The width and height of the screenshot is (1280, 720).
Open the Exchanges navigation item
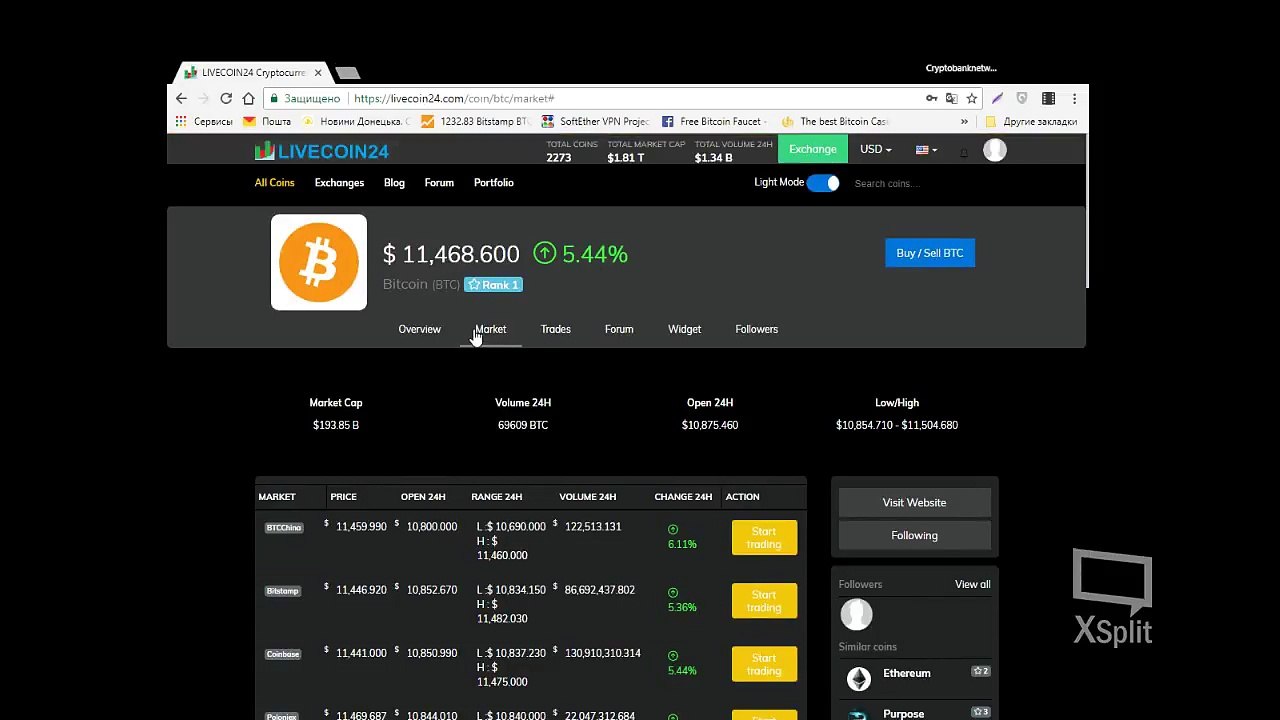tap(339, 183)
